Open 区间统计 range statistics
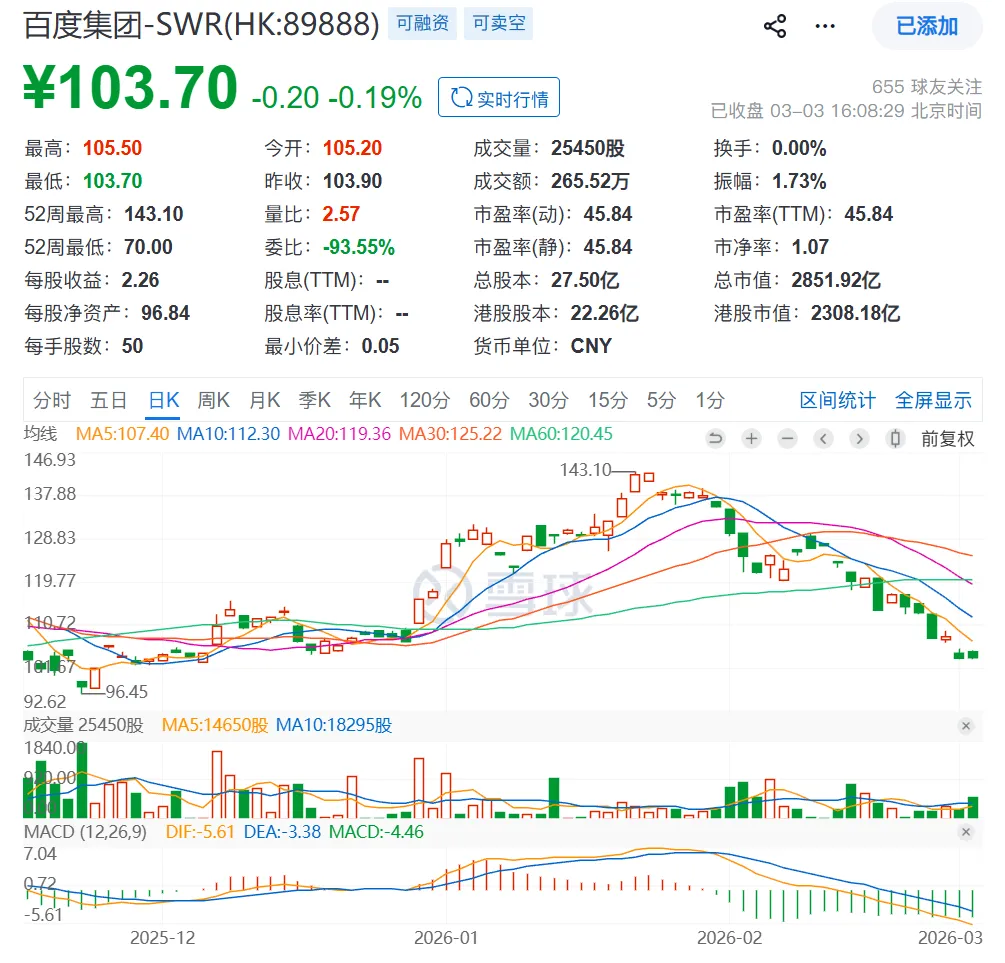Viewport: 1005px width, 963px height. [838, 400]
